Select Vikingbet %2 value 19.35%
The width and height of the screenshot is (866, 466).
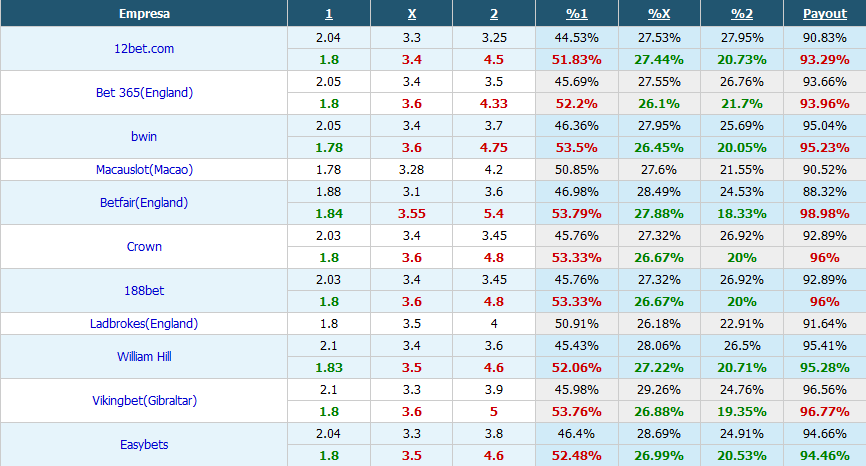tap(742, 412)
